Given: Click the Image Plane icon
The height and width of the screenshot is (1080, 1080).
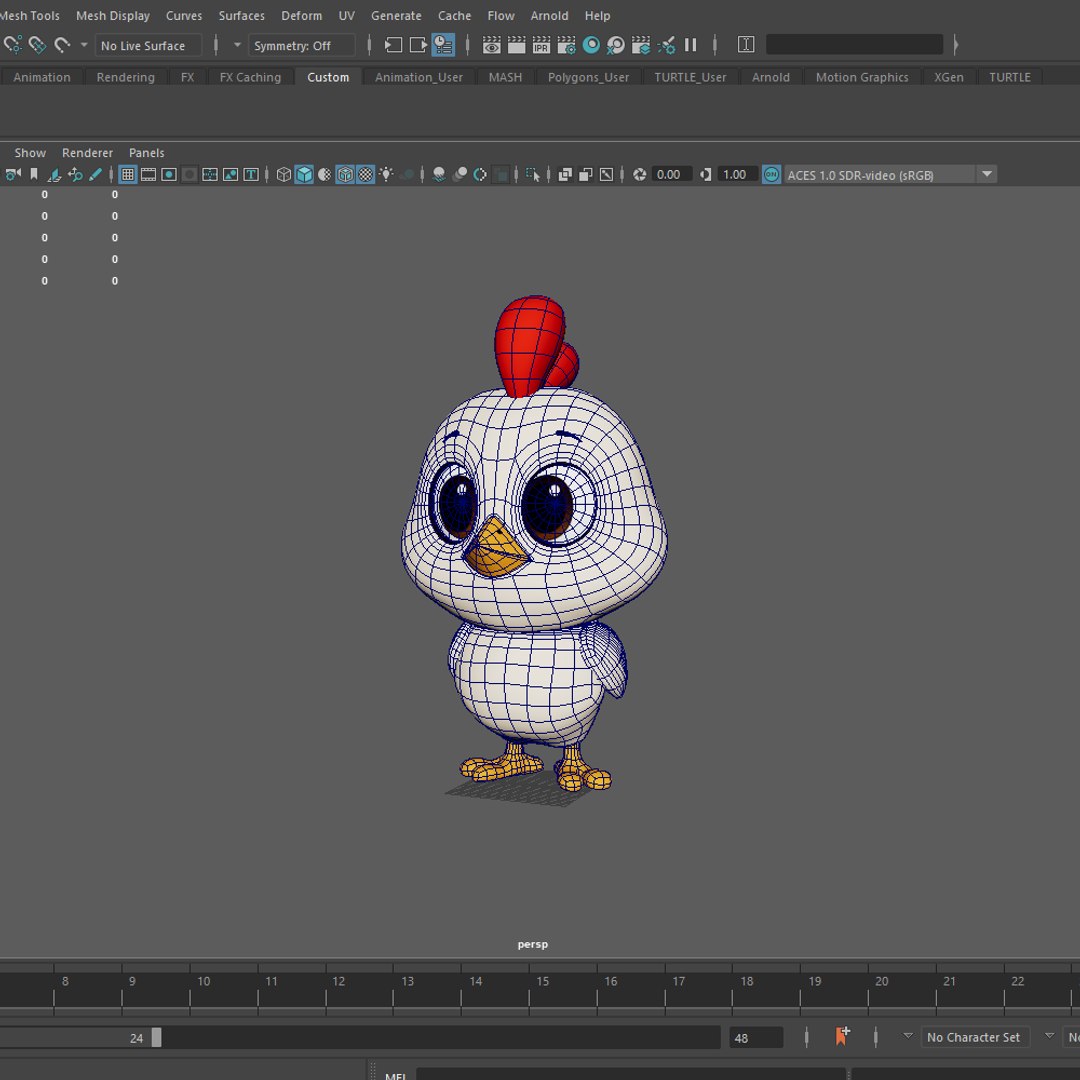Looking at the screenshot, I should [54, 175].
